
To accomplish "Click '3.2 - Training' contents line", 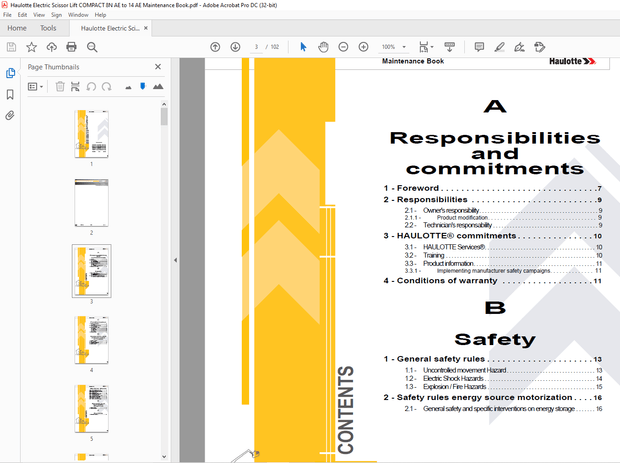I will 503,255.
